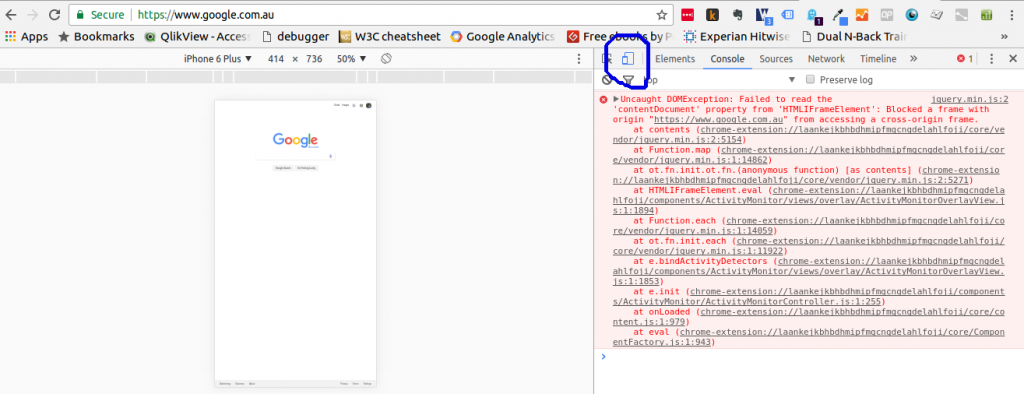
Task: Open the ComponentFactory.js:1:943 stack link
Action: click(x=809, y=337)
